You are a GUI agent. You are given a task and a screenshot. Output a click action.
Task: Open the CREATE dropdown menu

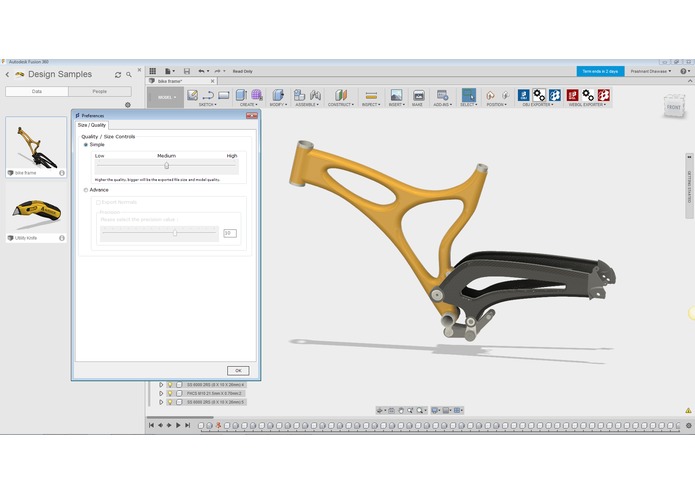pyautogui.click(x=249, y=105)
